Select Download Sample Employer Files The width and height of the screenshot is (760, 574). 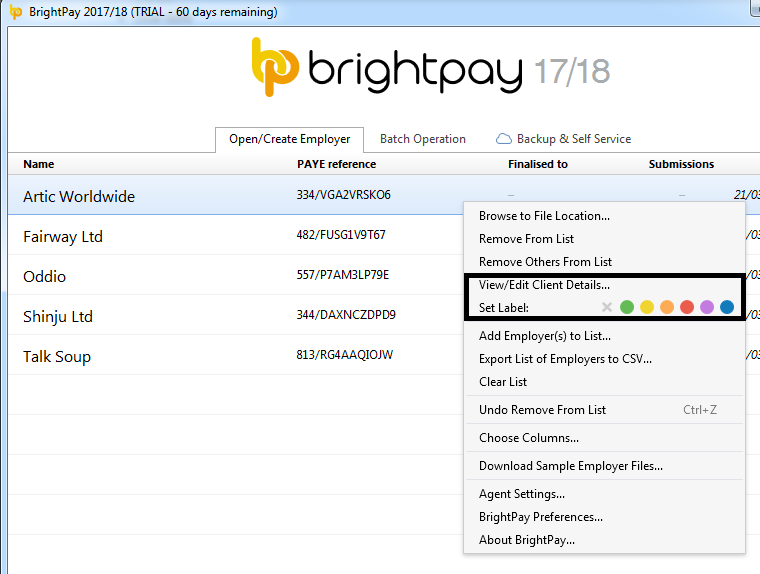(604, 466)
